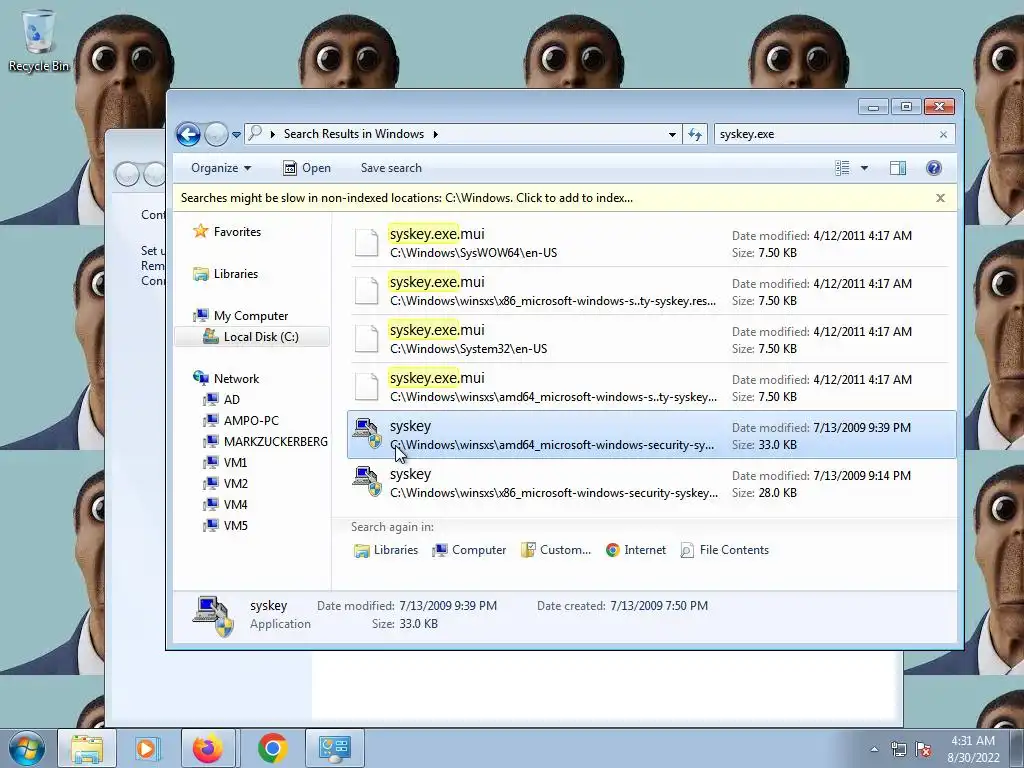Open Explorer help with the question mark

coord(934,168)
